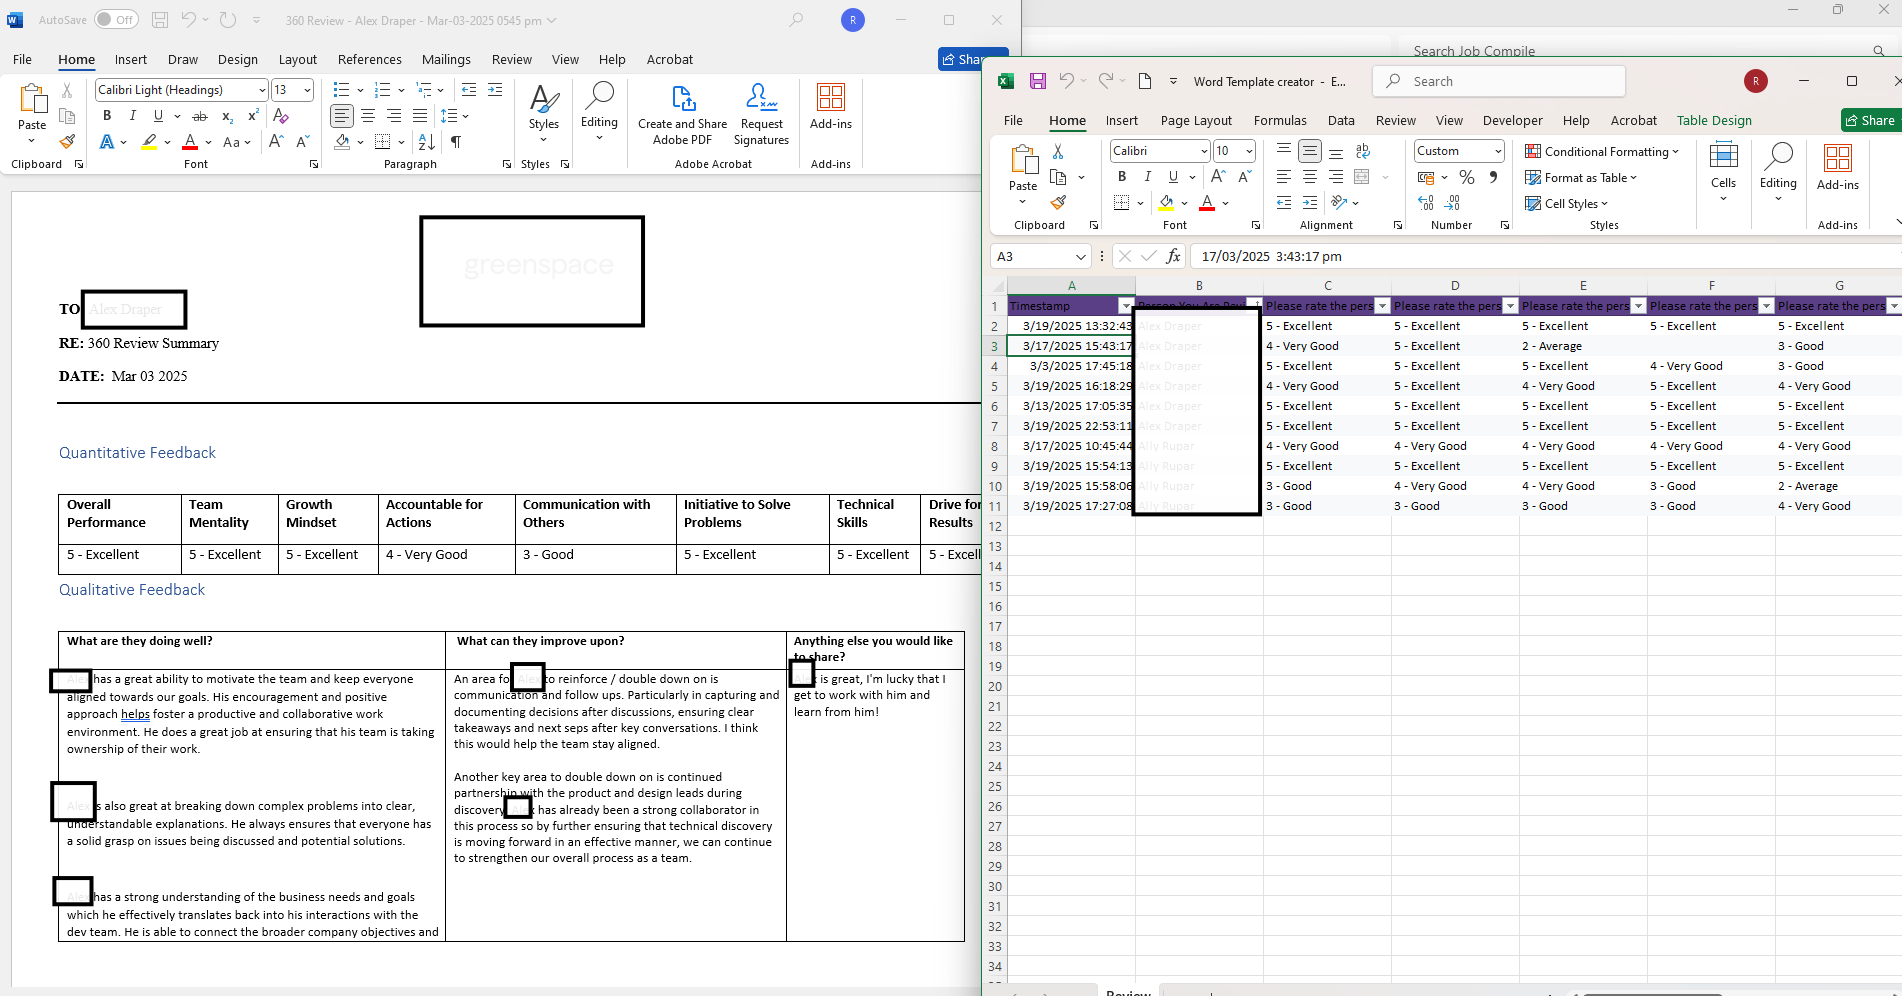Click the Paste button in Excel
The width and height of the screenshot is (1902, 996).
[1023, 174]
